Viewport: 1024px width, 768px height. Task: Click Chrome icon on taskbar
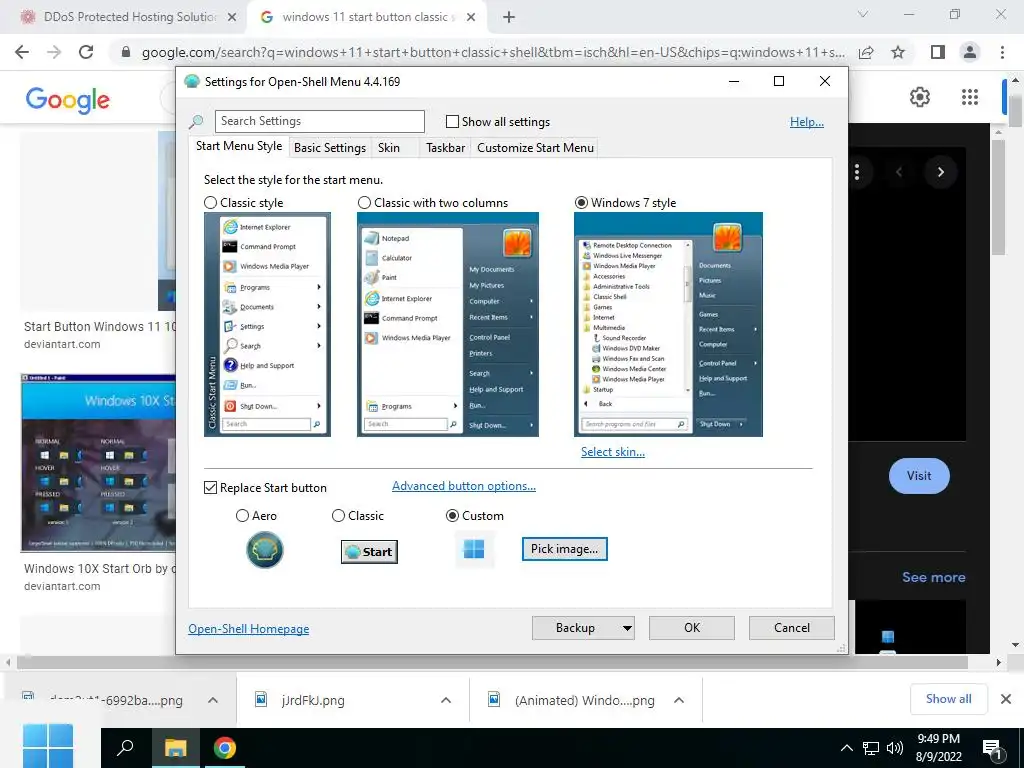pyautogui.click(x=225, y=748)
